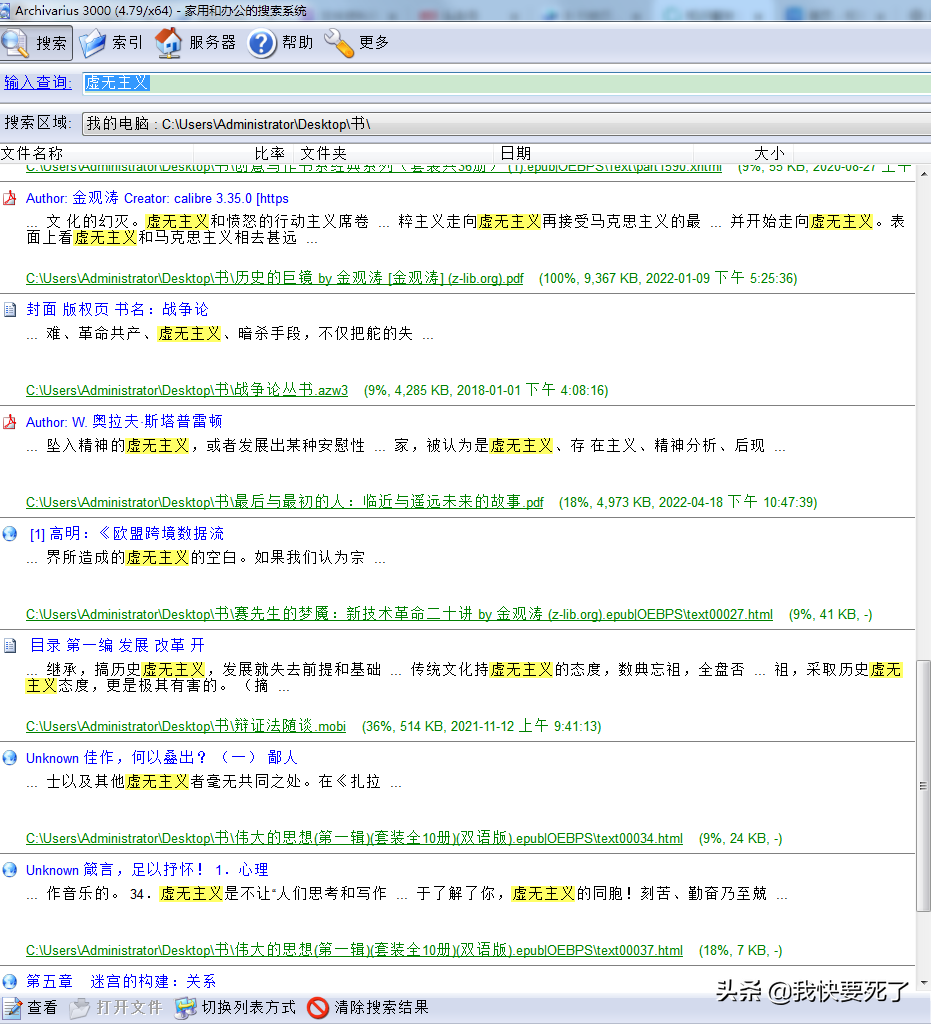Open the 服务器 house icon
The height and width of the screenshot is (1024, 931).
point(169,43)
